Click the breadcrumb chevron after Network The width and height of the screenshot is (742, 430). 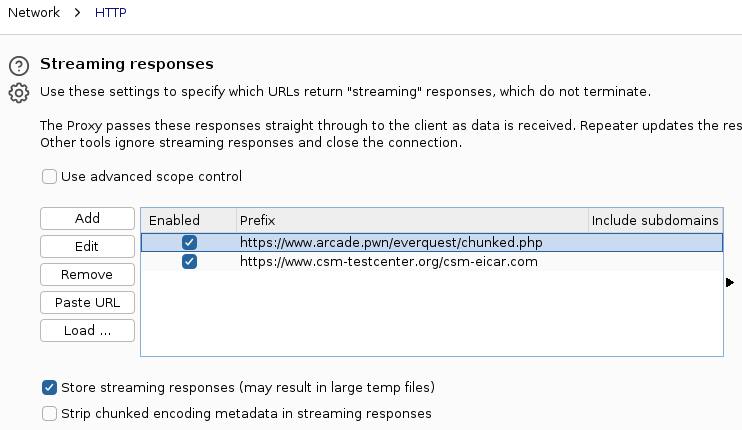77,13
